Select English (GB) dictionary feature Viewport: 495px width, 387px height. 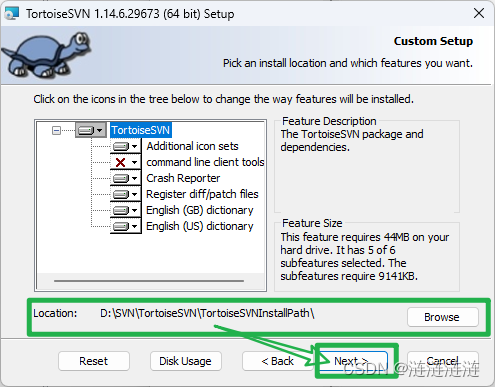click(200, 210)
